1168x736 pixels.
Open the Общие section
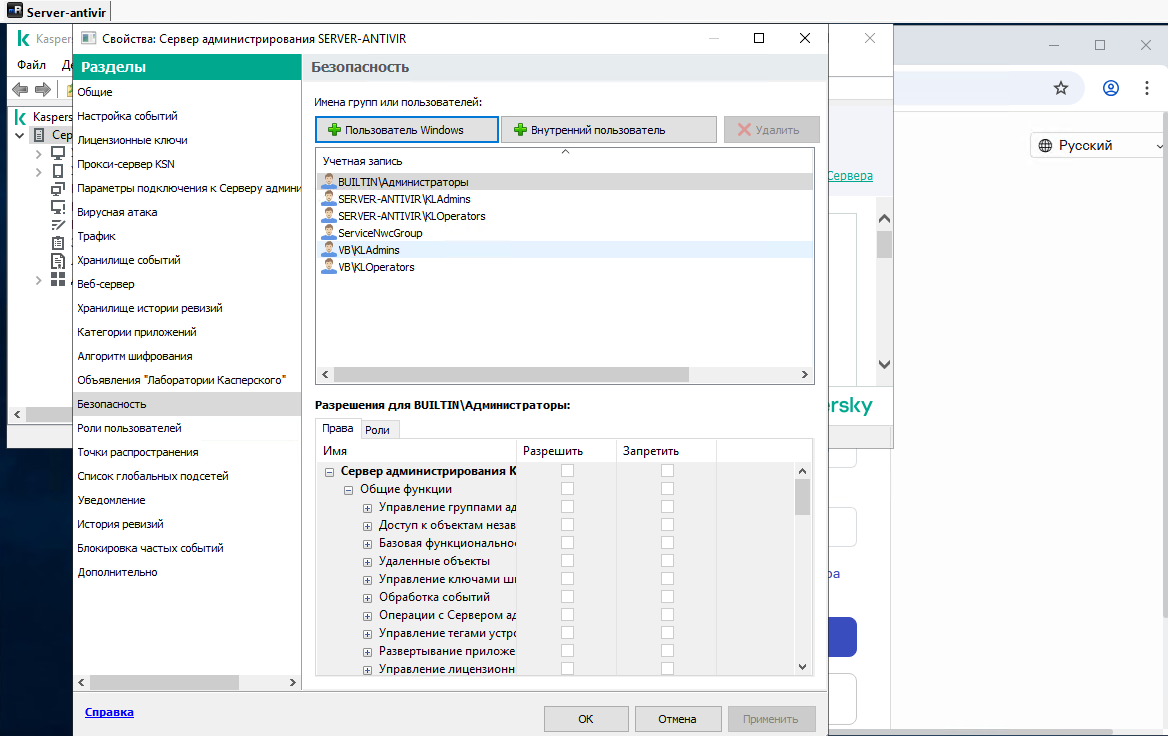coord(95,92)
